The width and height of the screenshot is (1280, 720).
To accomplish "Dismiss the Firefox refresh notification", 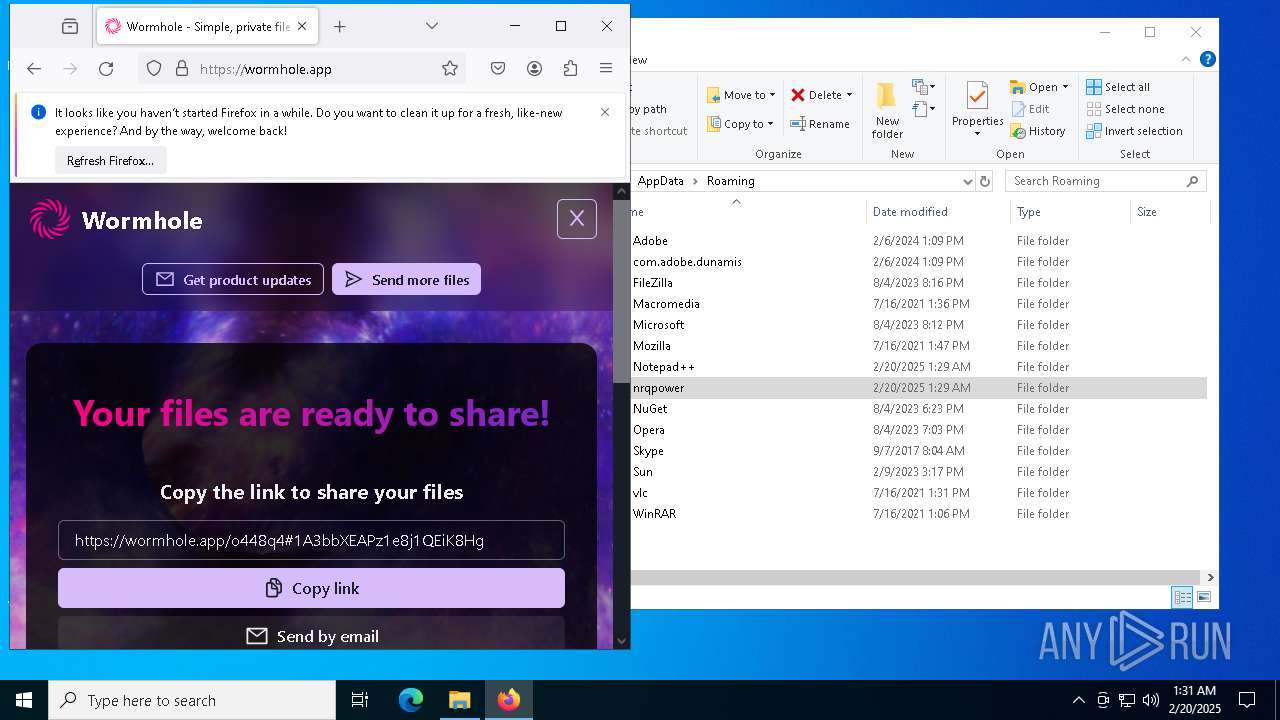I will 605,112.
